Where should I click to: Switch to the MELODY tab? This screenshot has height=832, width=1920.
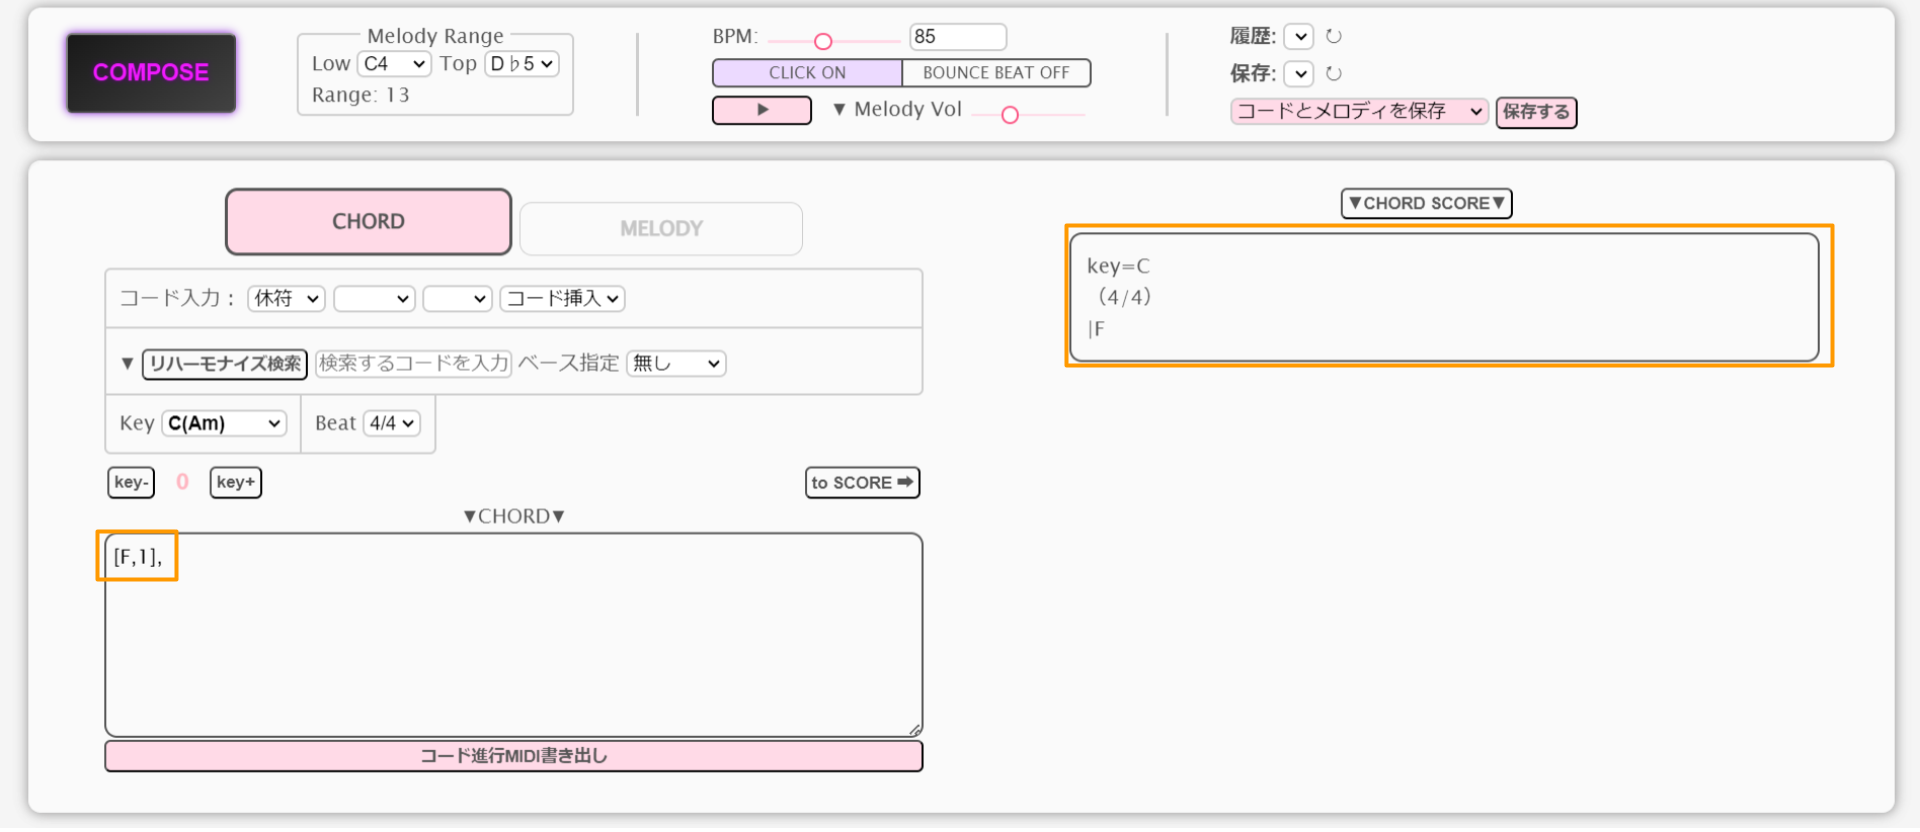661,229
